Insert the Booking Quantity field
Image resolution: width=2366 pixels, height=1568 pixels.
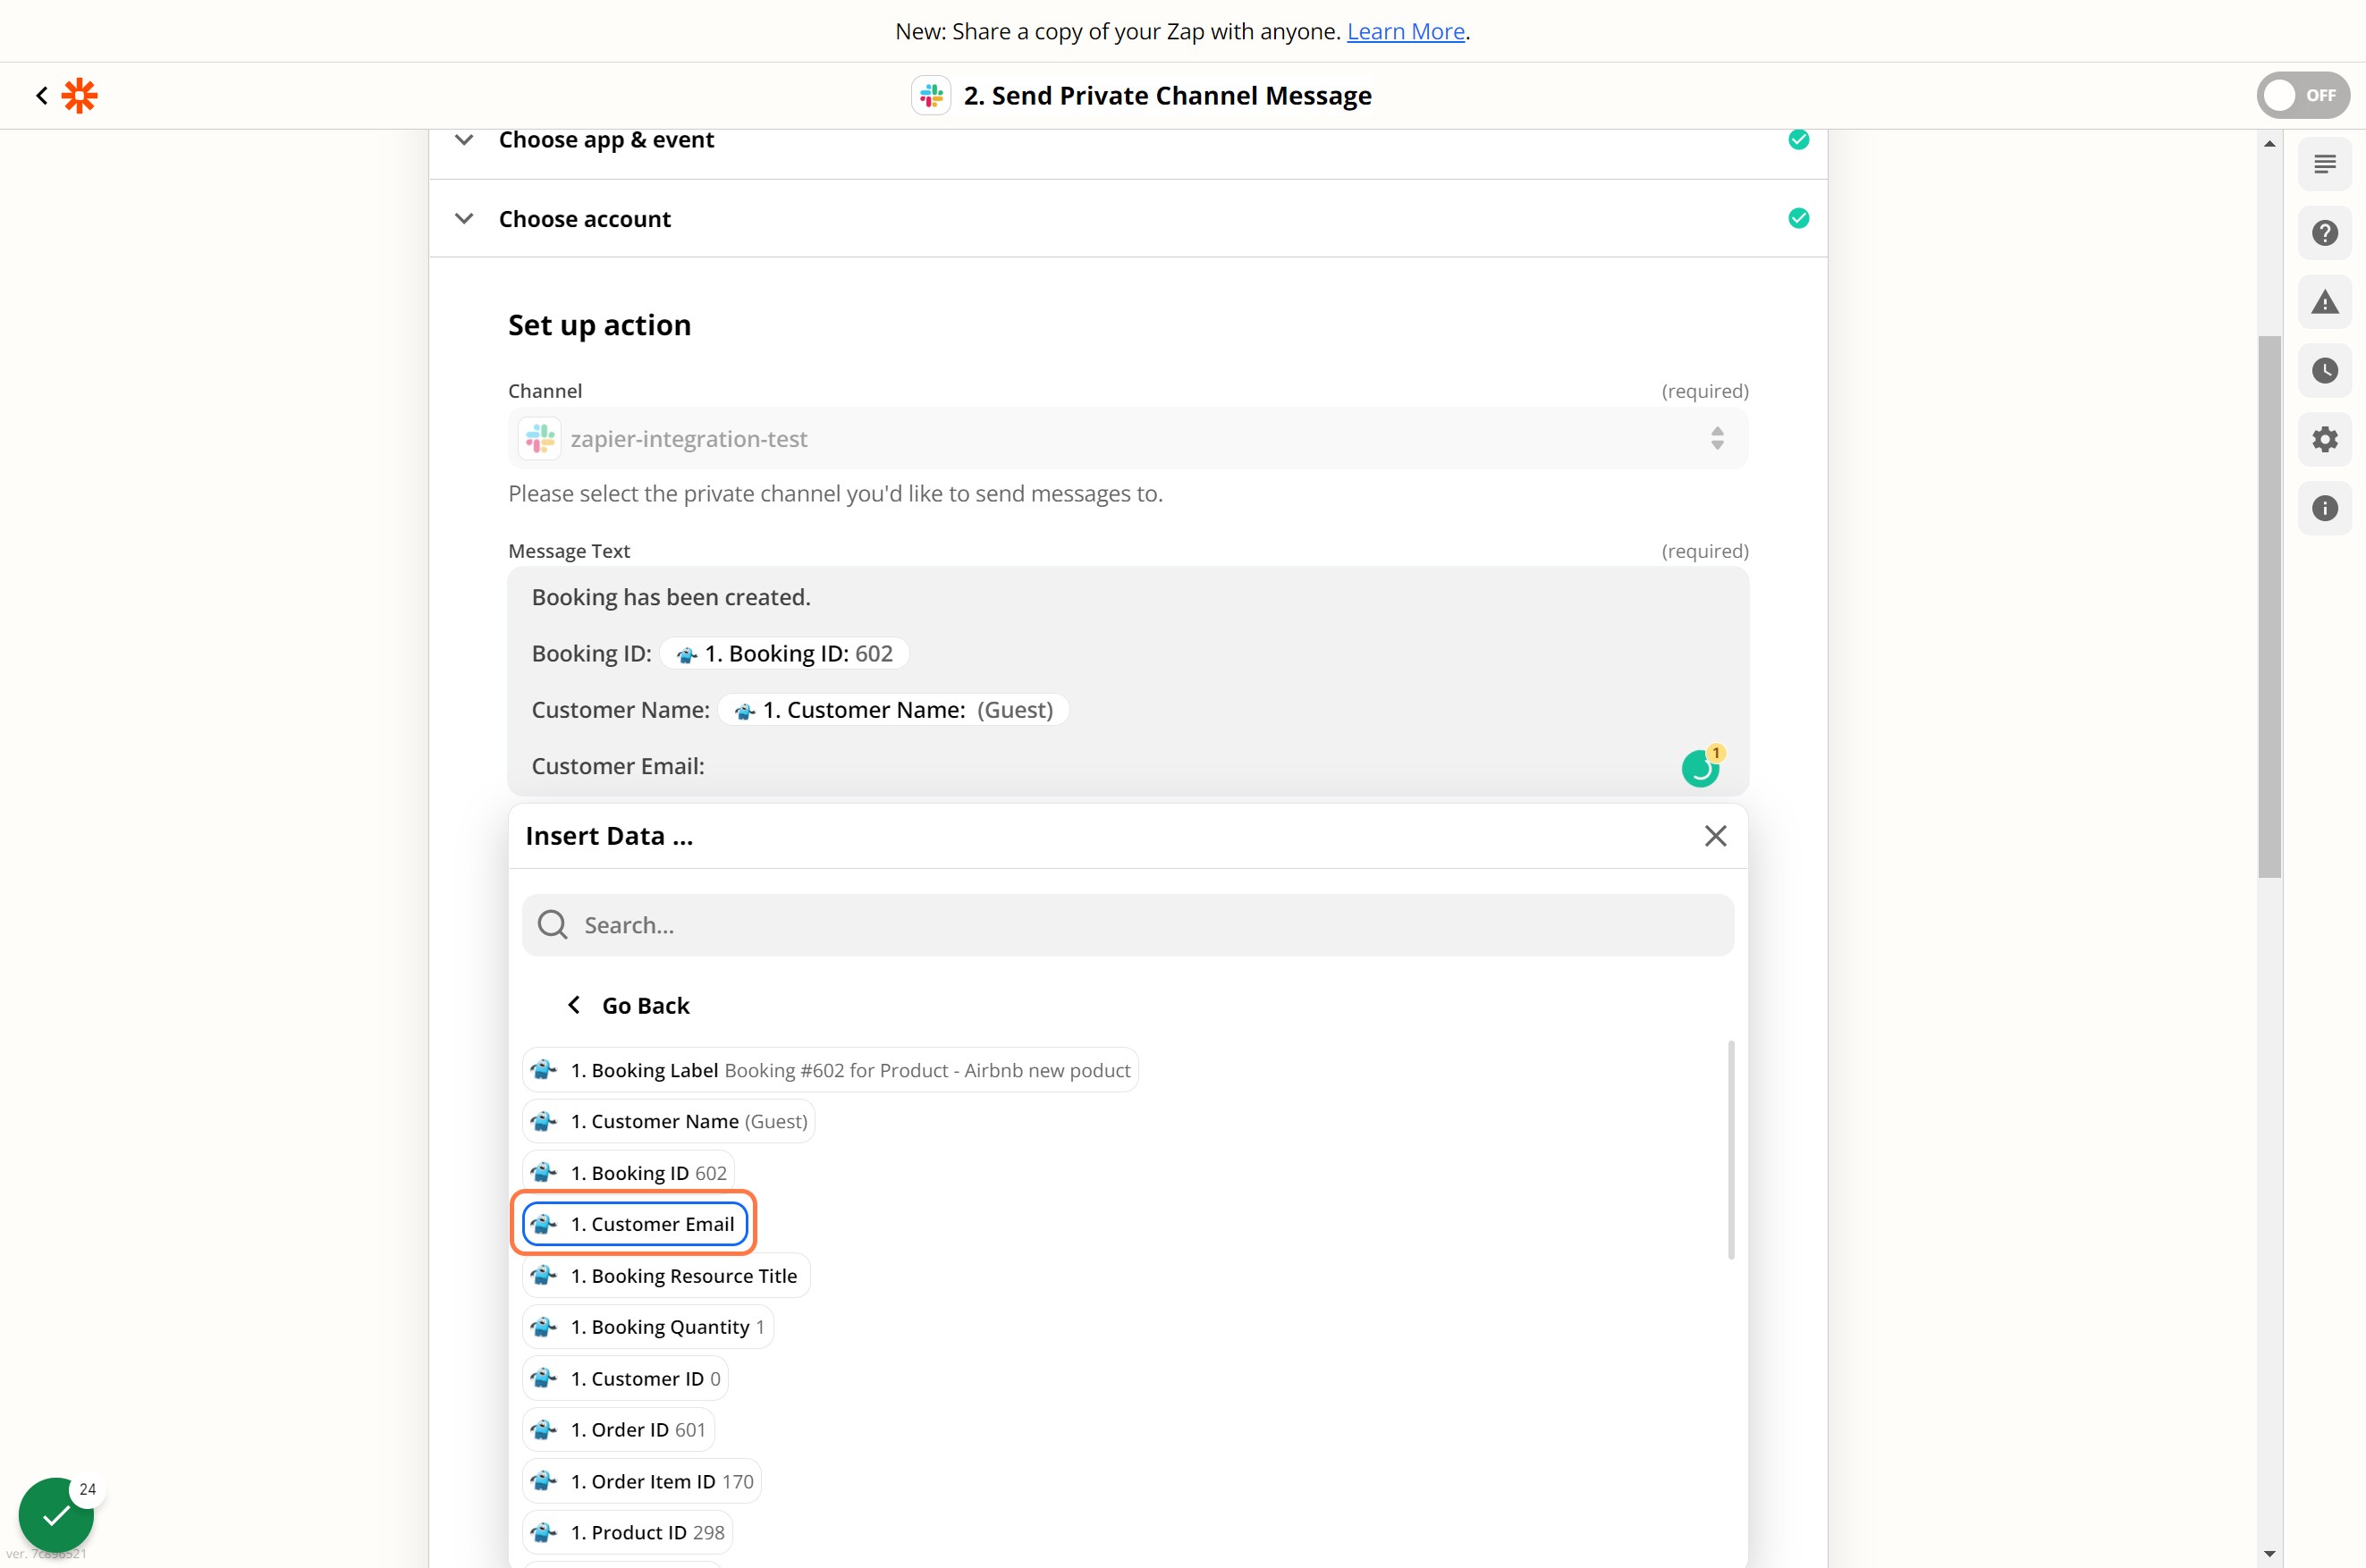(648, 1327)
